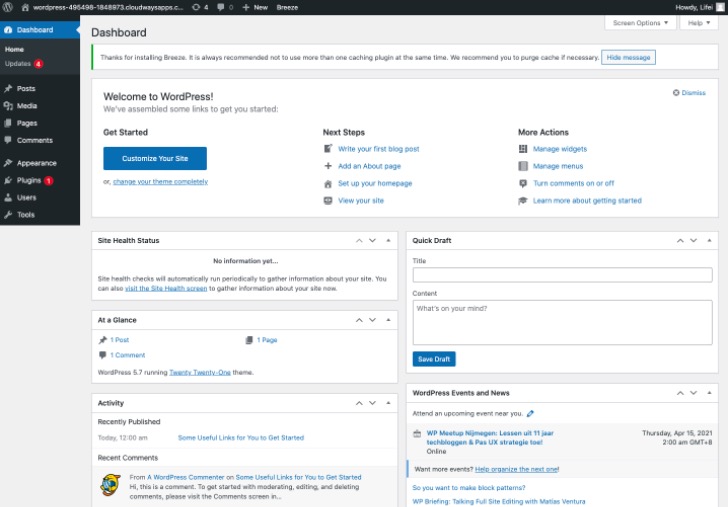Image resolution: width=728 pixels, height=507 pixels.
Task: Click the graduation cap icon beside Learn more
Action: [x=523, y=201]
